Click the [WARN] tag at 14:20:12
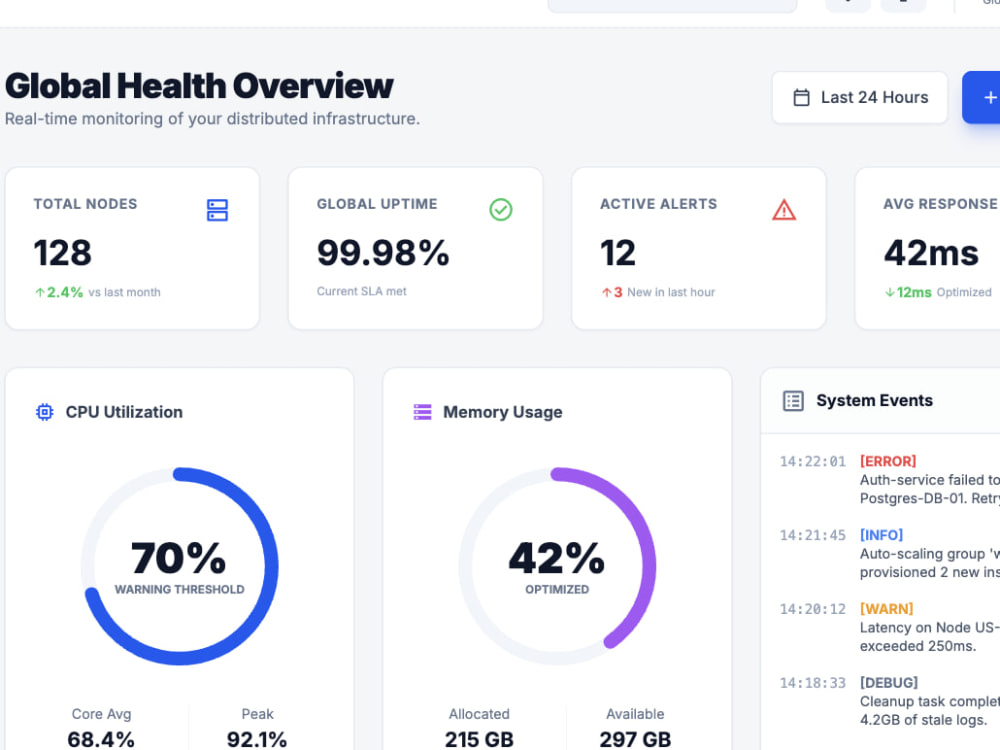 [886, 609]
